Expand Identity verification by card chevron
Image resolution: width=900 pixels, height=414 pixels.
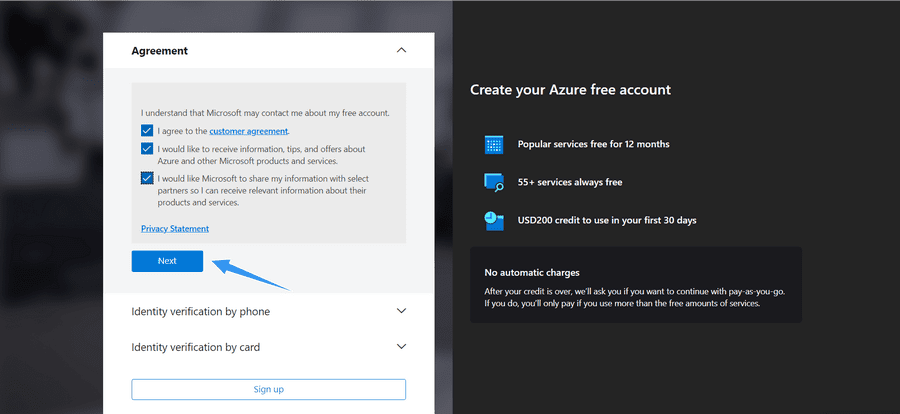point(401,346)
